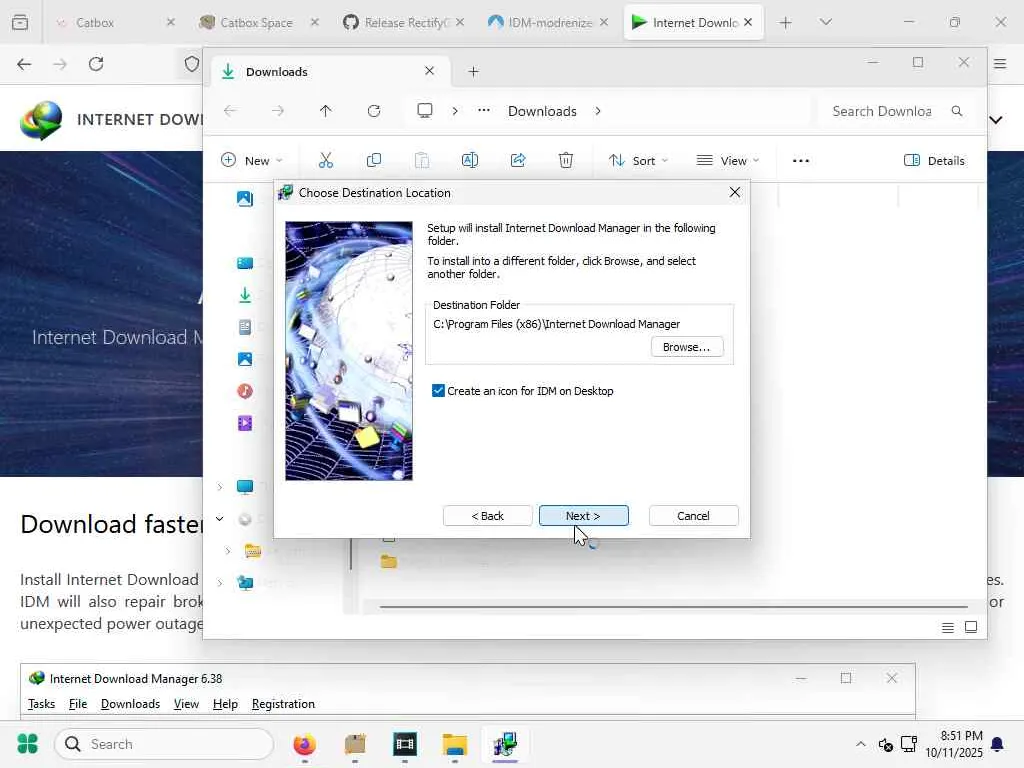Open Music in the Explorer sidebar
Viewport: 1024px width, 768px height.
point(245,391)
